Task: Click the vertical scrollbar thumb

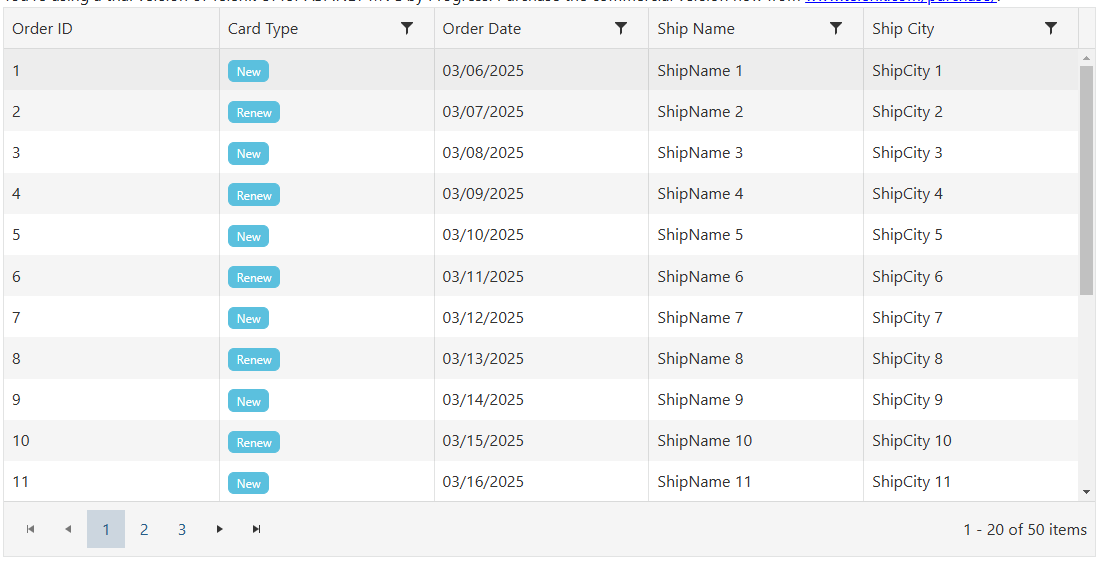Action: pos(1087,180)
